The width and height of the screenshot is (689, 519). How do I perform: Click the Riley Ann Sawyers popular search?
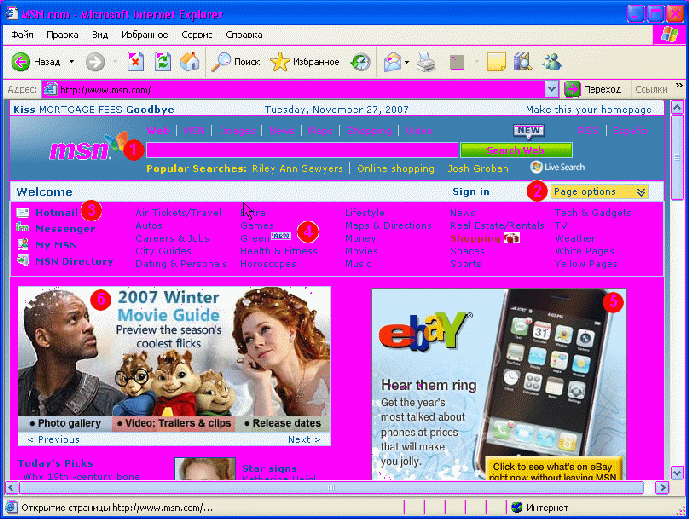(x=297, y=169)
